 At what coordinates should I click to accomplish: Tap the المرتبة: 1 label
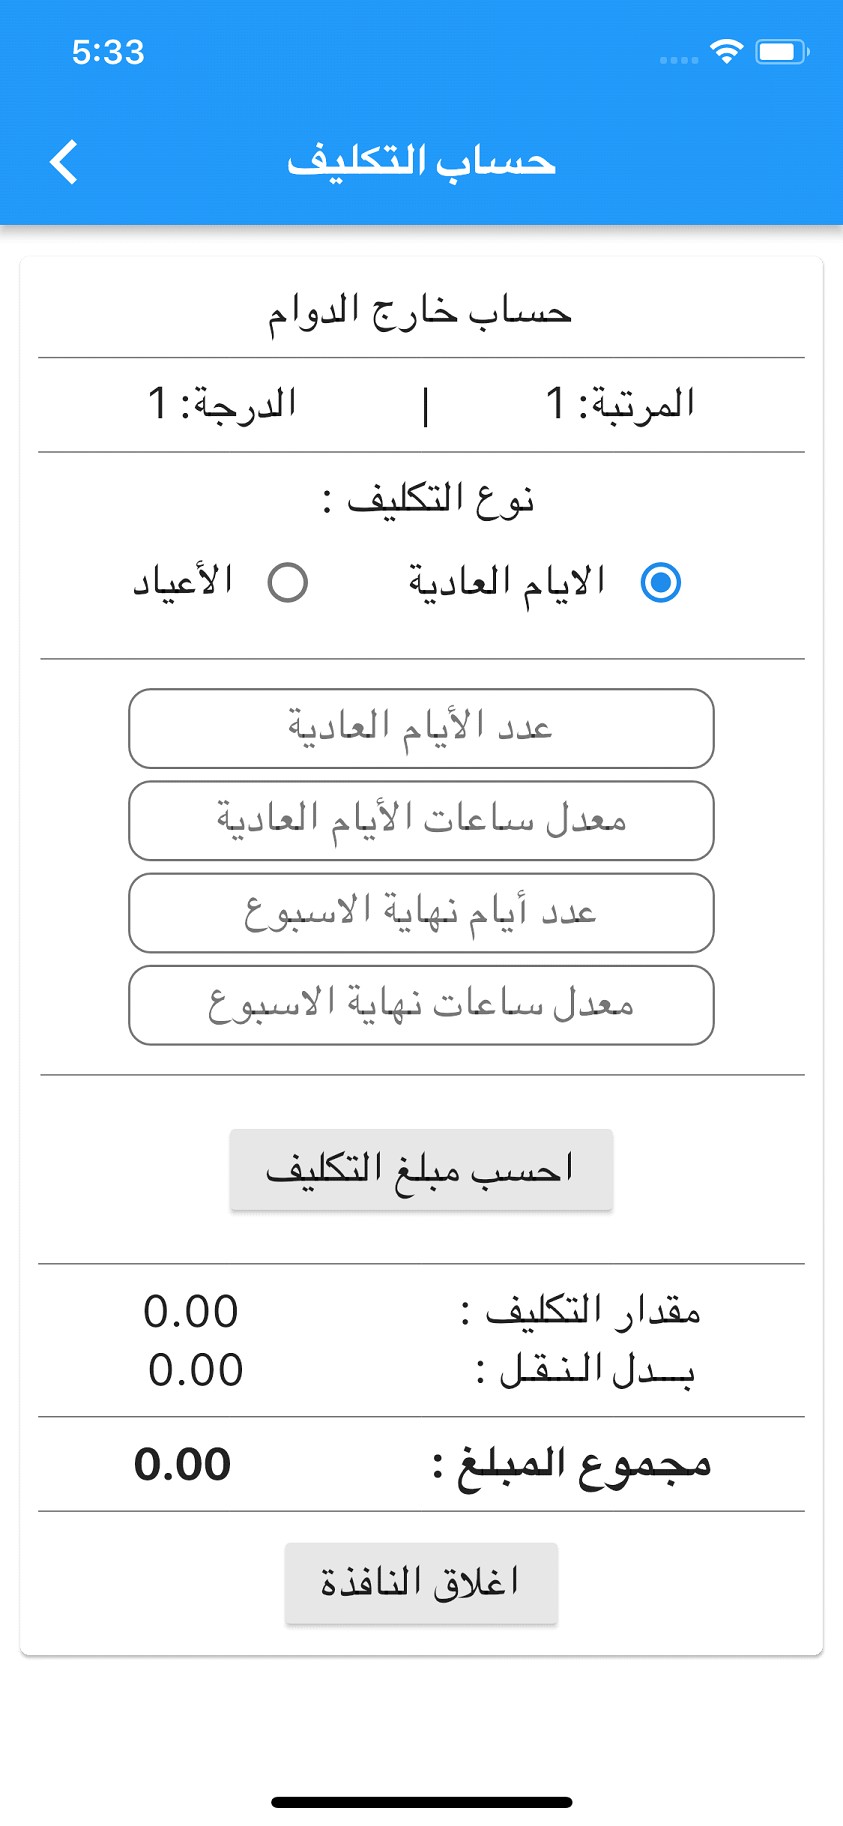[620, 404]
